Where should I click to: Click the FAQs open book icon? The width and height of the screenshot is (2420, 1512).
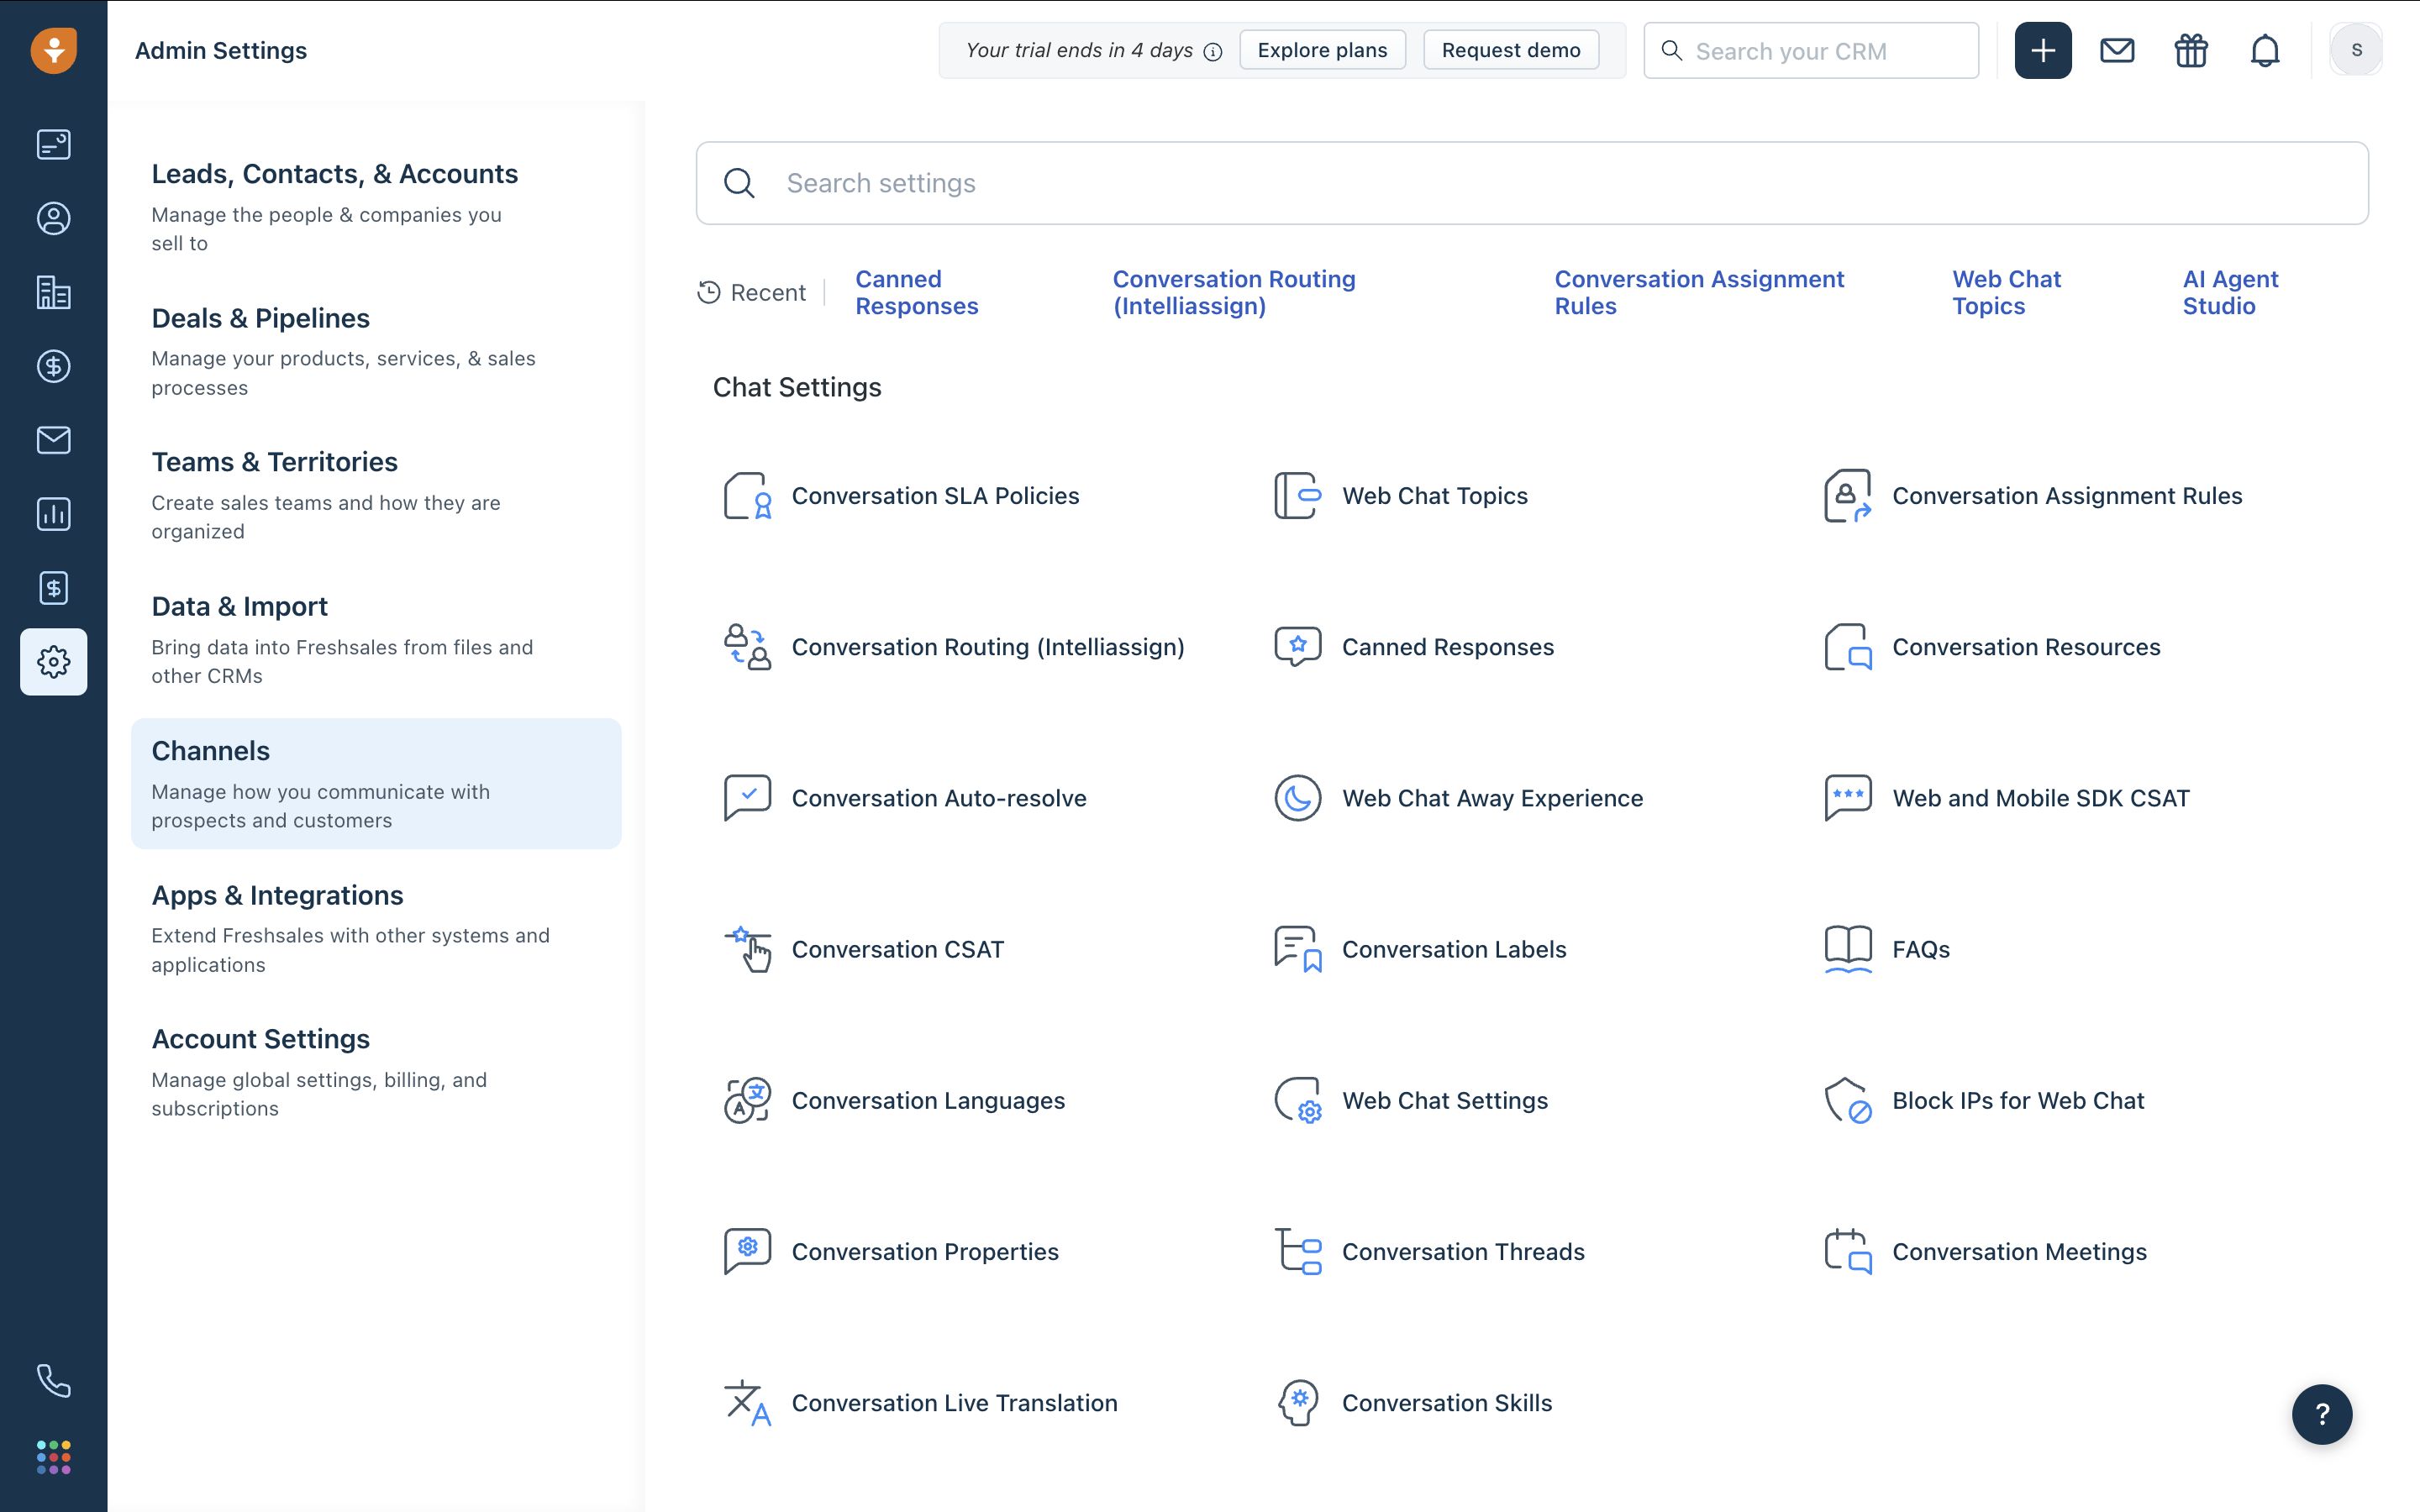tap(1848, 949)
